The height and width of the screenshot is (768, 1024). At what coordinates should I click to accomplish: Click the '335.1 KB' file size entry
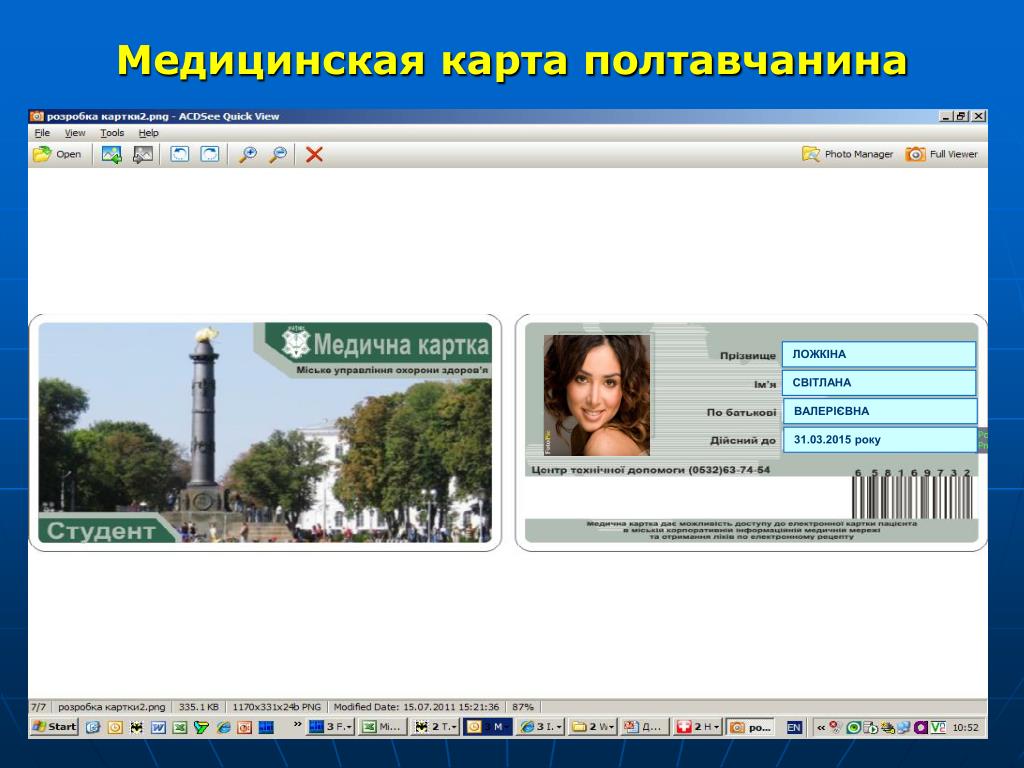(199, 707)
